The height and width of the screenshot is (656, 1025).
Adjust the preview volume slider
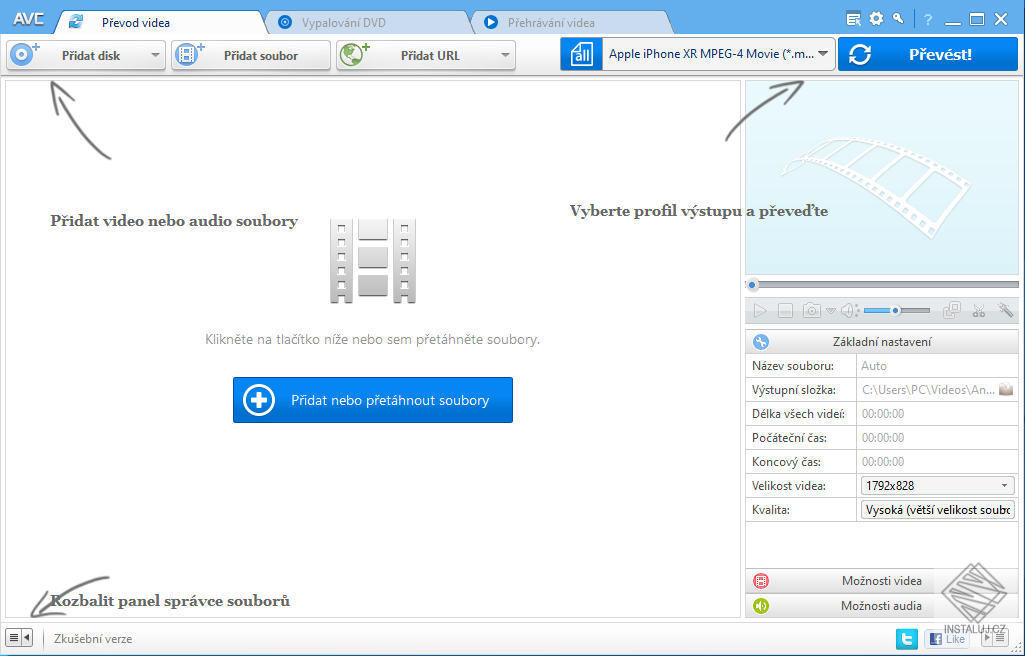coord(896,311)
